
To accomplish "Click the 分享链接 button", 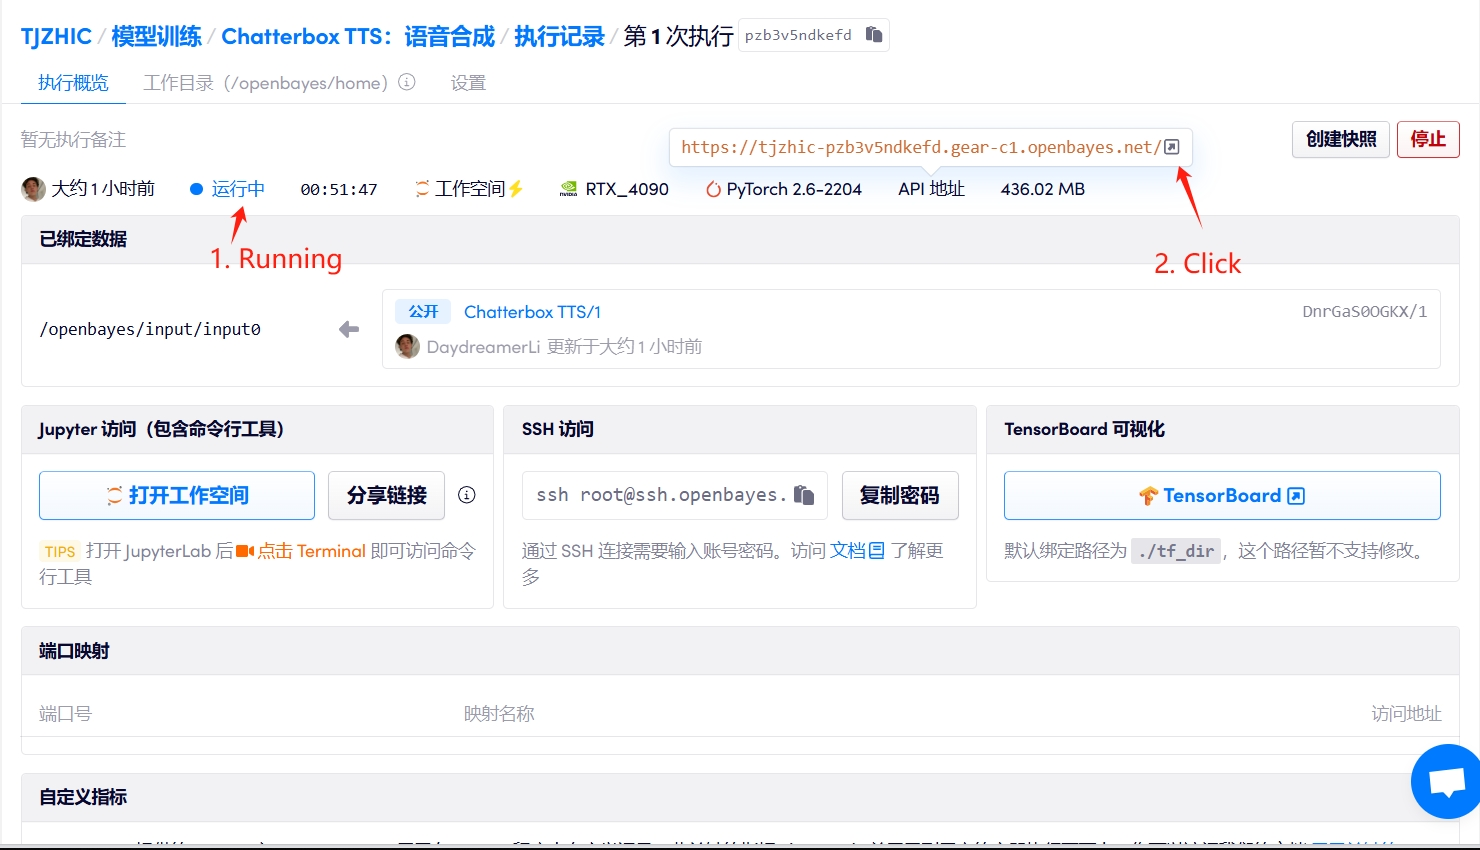I will (x=386, y=495).
